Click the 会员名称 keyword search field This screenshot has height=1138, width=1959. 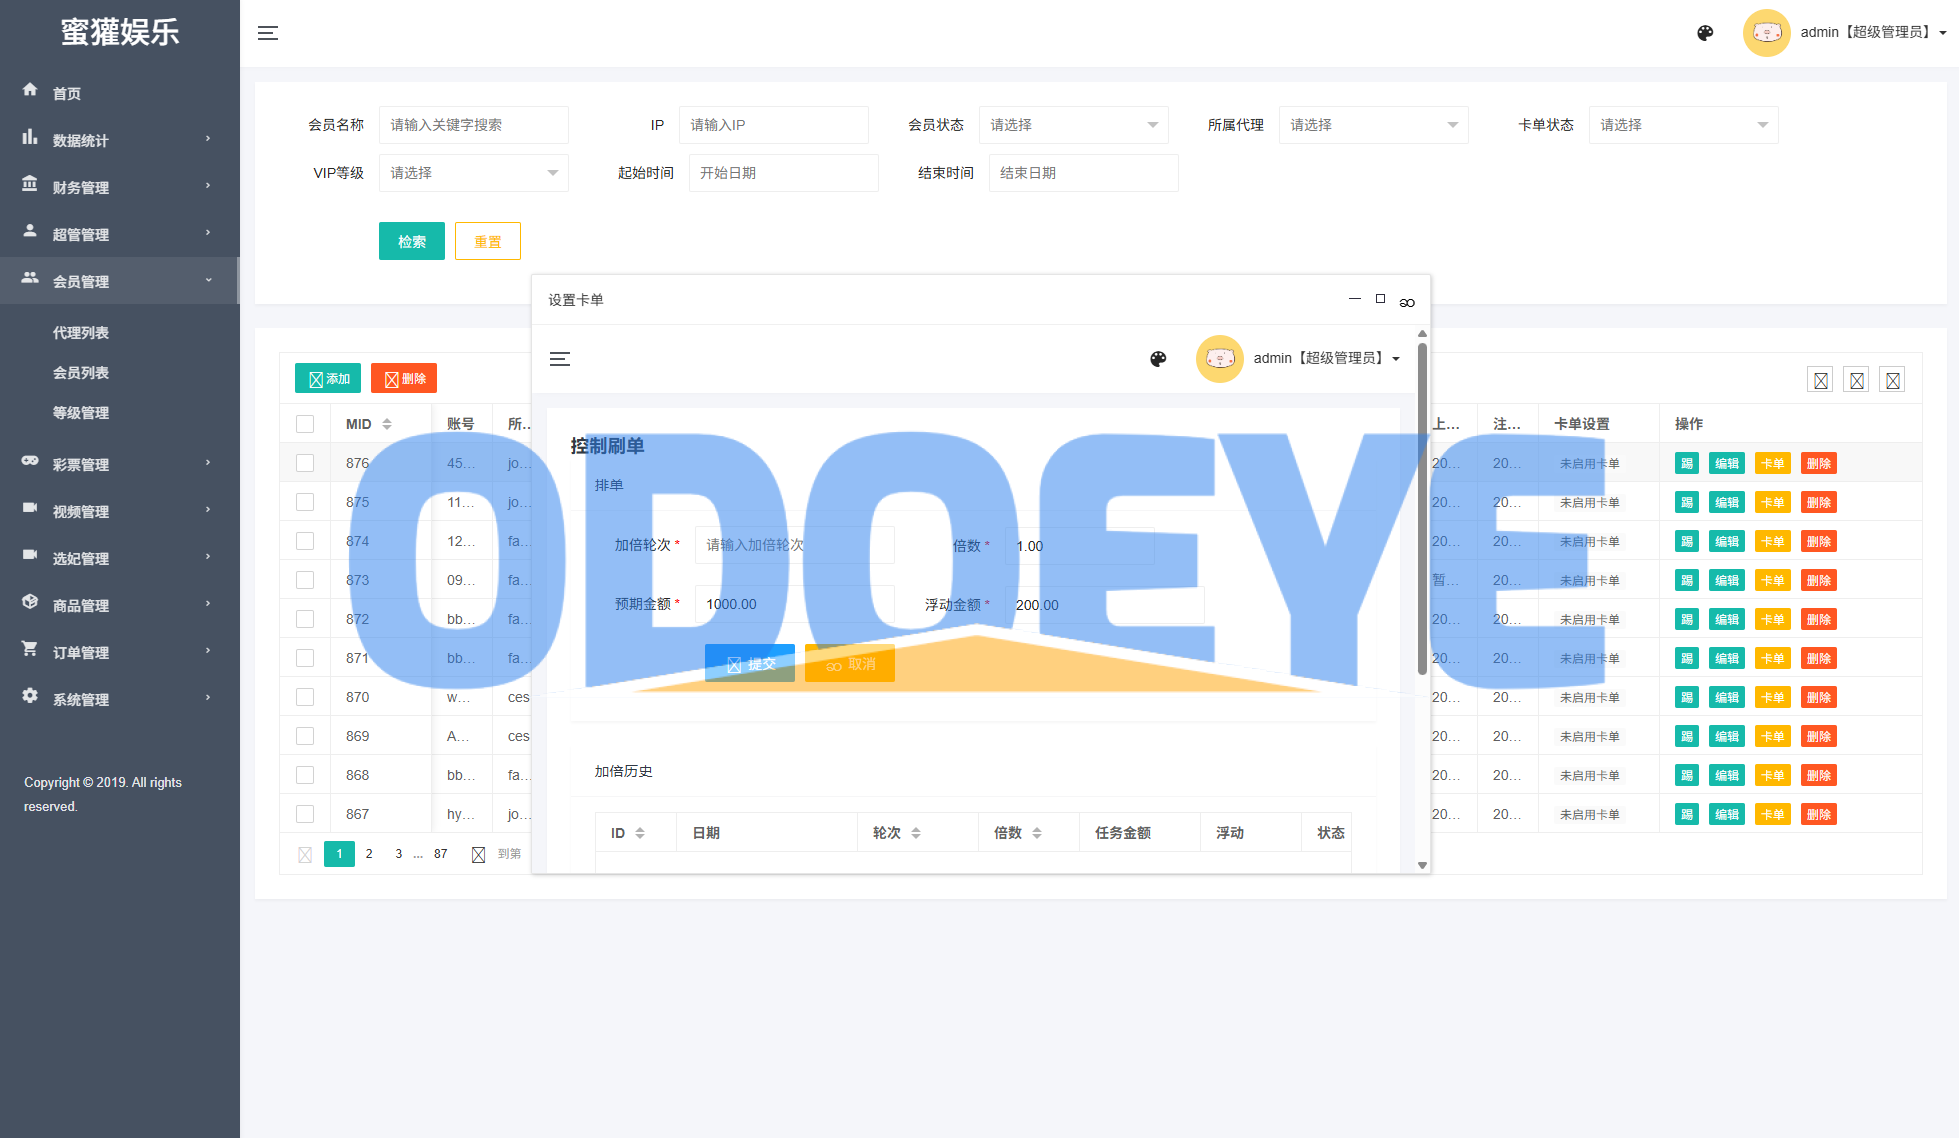coord(473,125)
